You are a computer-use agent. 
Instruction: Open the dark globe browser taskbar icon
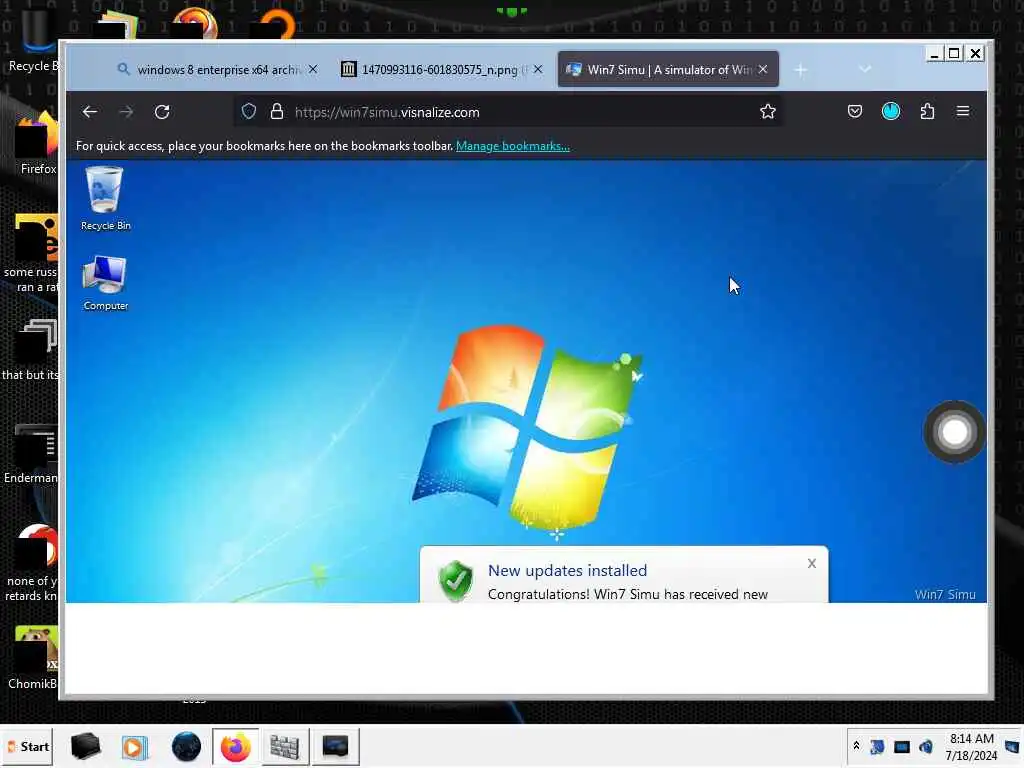coord(186,746)
